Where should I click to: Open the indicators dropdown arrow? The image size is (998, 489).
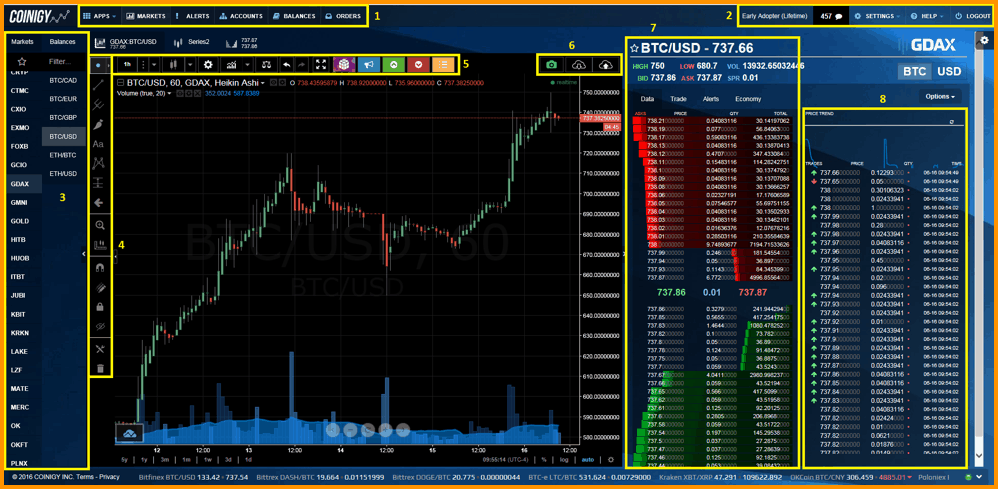247,64
